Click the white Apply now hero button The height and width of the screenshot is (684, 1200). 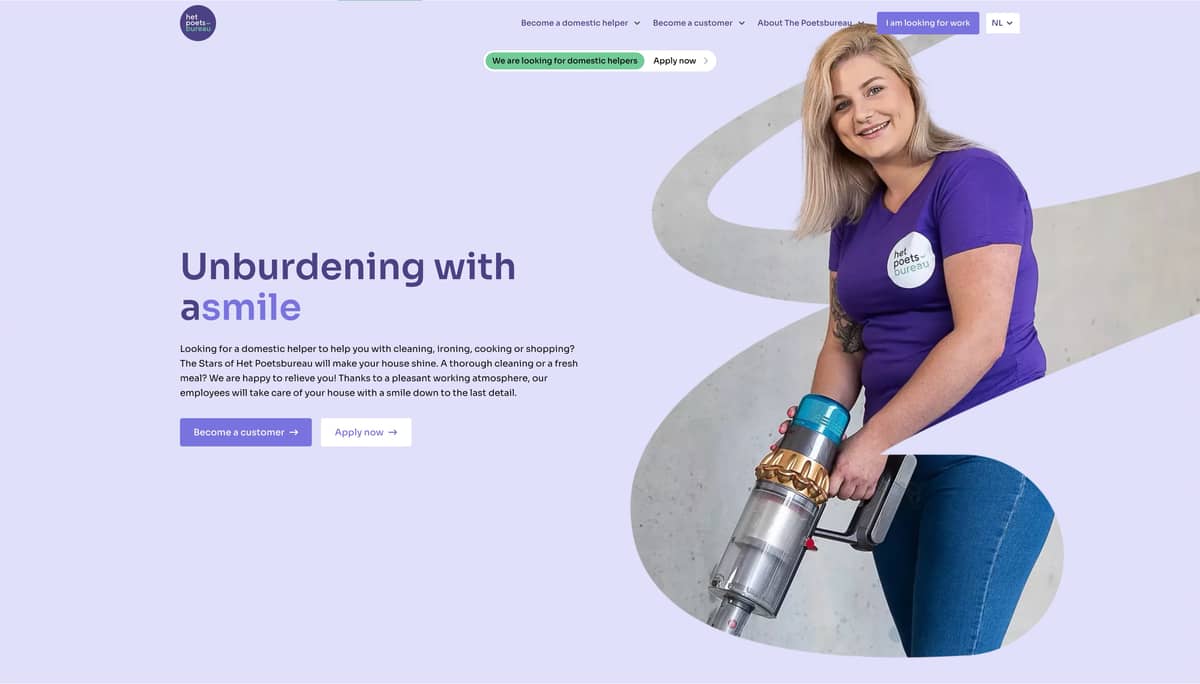coord(366,432)
